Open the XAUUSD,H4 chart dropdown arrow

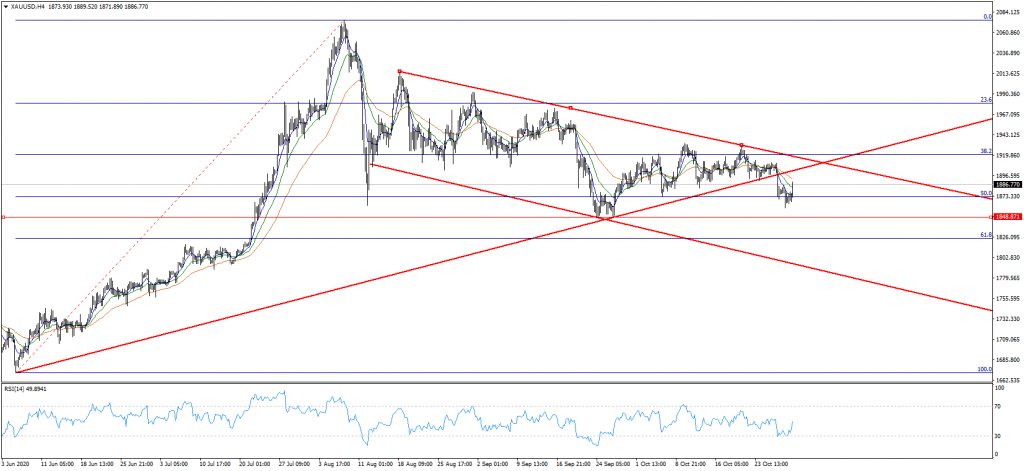coord(6,6)
